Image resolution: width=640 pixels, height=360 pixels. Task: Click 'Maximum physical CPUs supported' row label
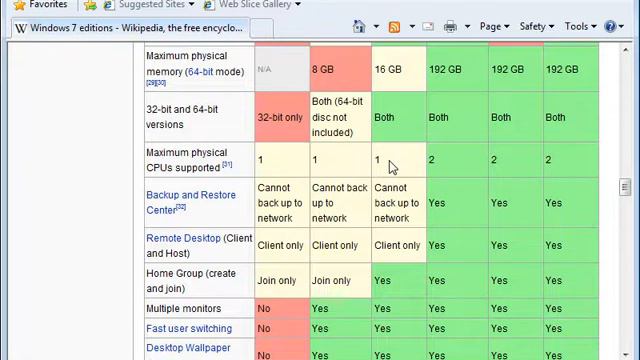pos(199,160)
